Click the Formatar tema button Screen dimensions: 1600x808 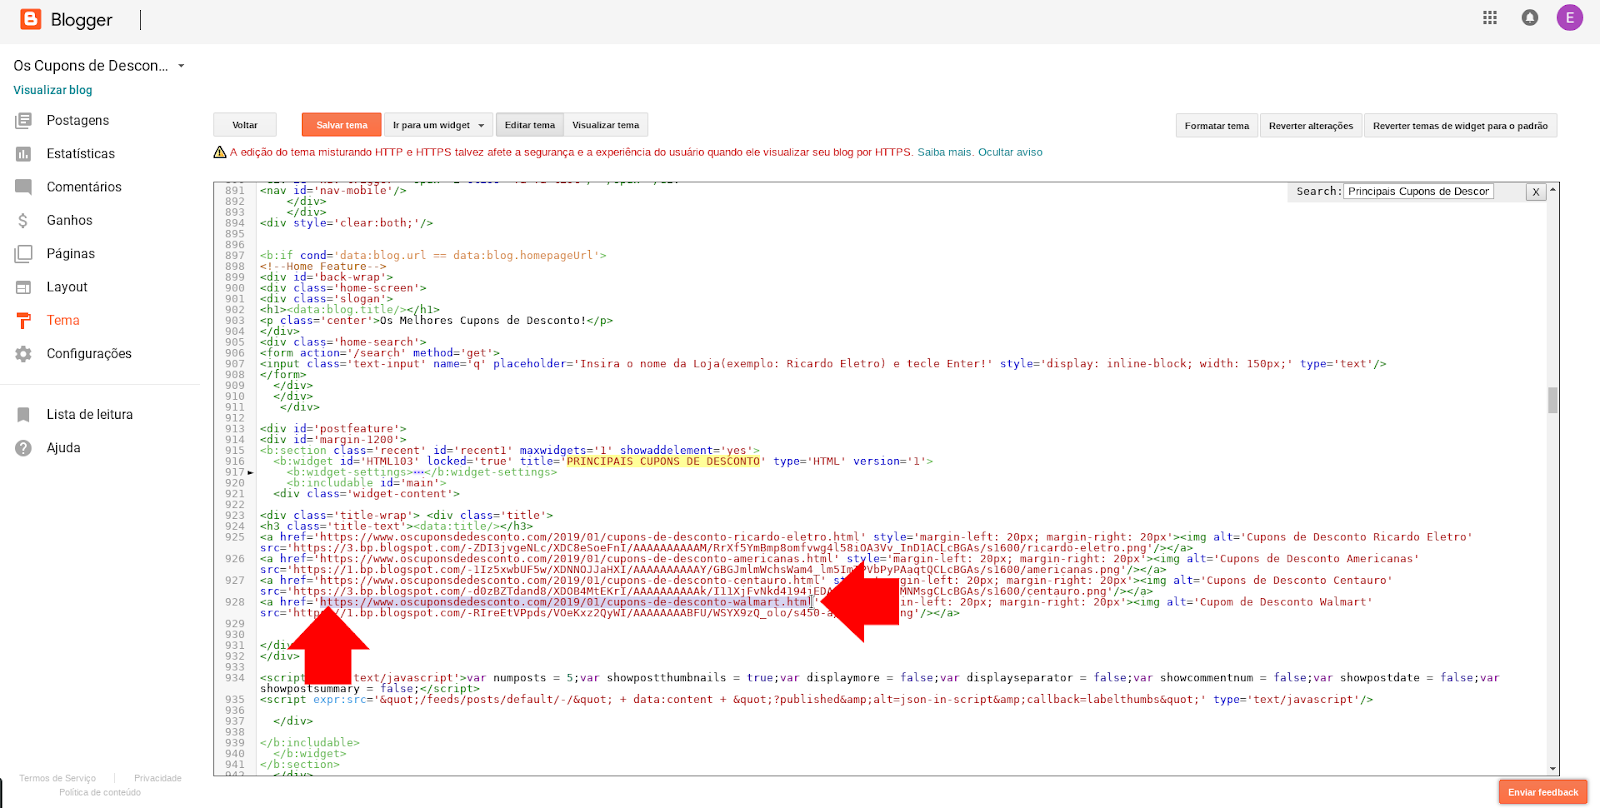(1217, 126)
